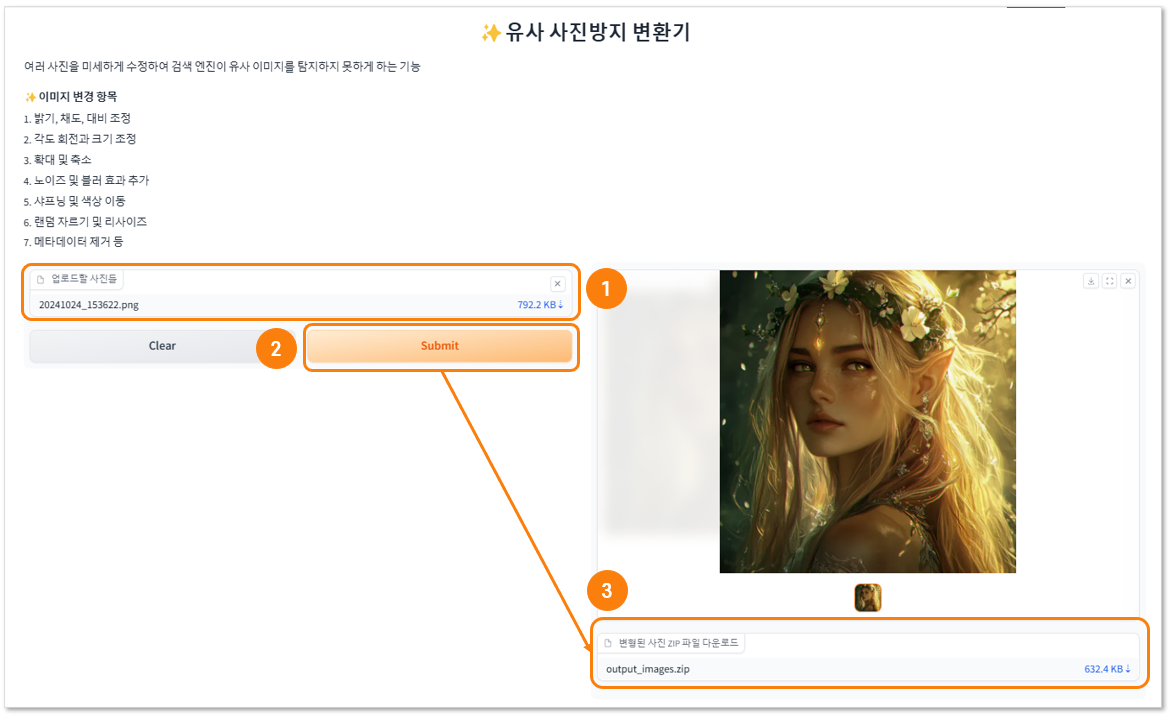This screenshot has width=1170, height=715.
Task: Click the 변형된 사진 ZIP 파일 다운로드 label
Action: [x=678, y=643]
